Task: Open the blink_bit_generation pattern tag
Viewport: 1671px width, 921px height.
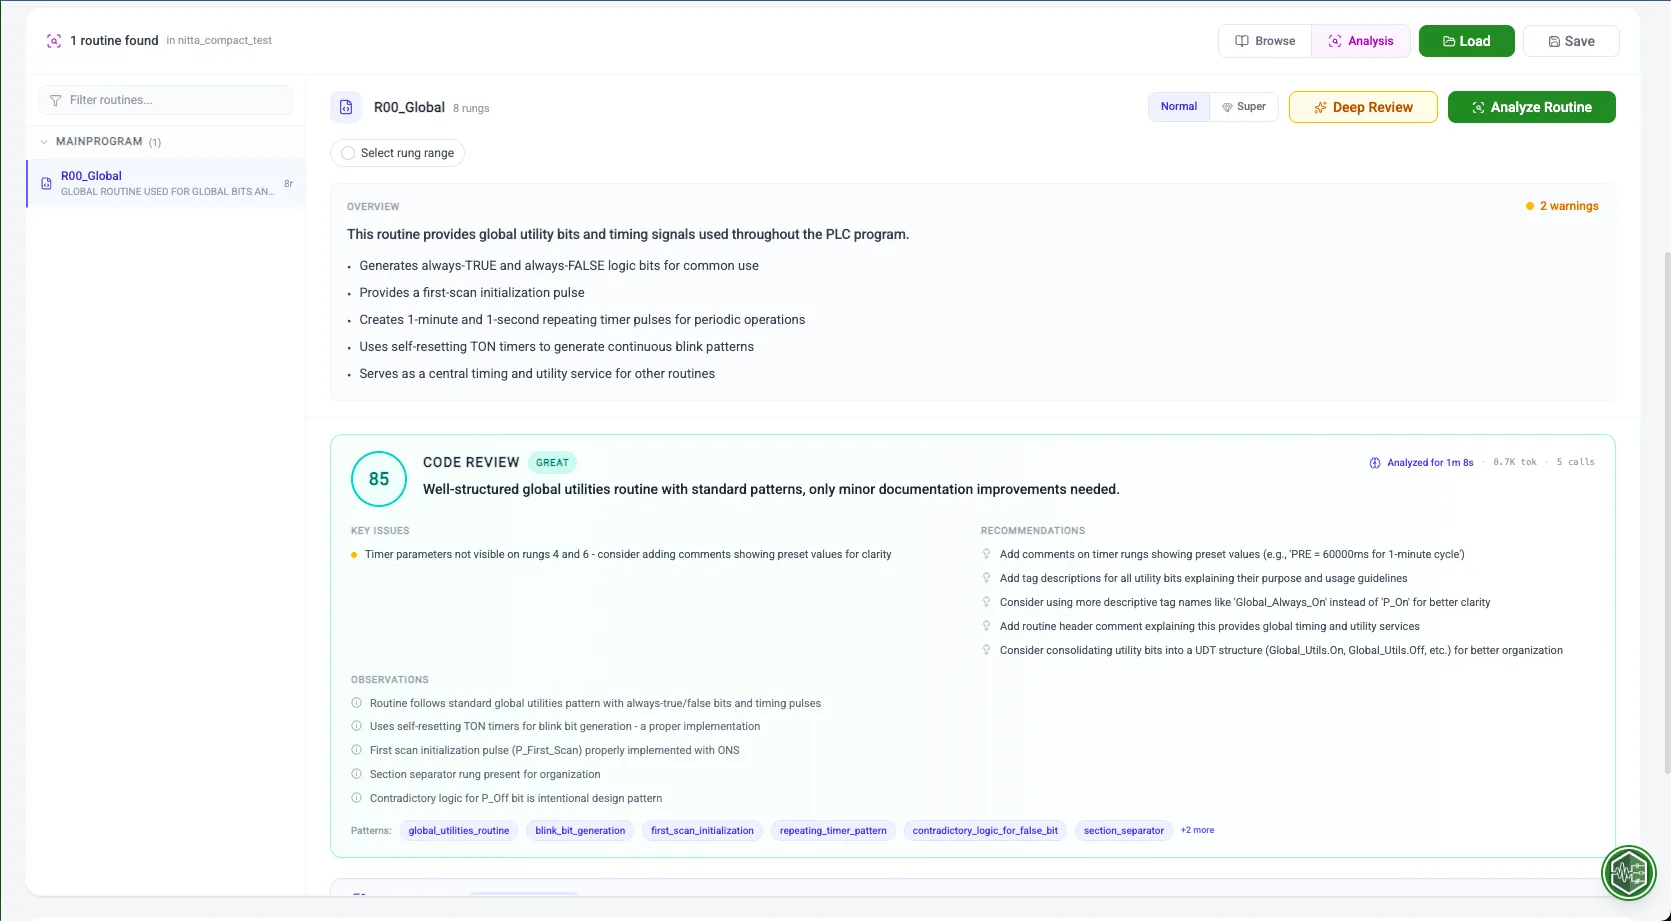Action: (x=580, y=831)
